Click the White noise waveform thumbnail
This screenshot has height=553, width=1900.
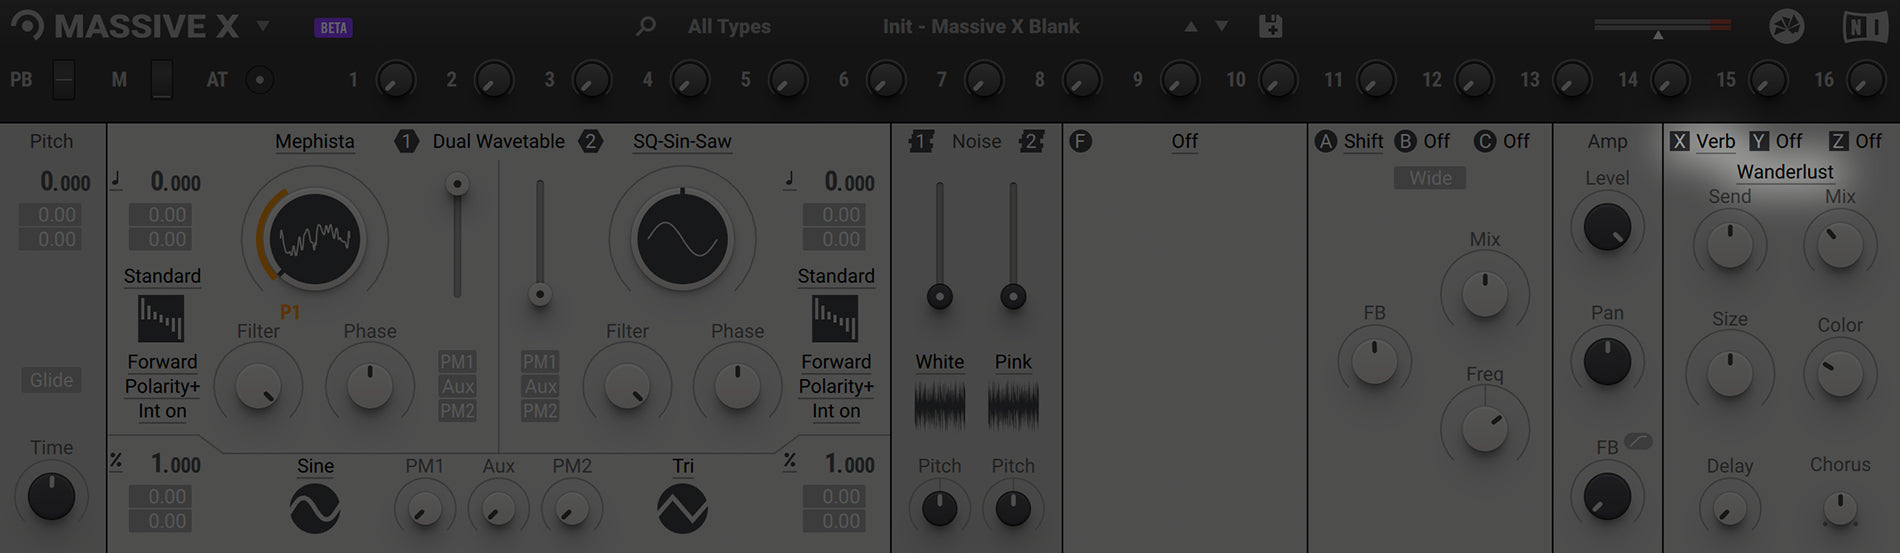click(x=940, y=405)
